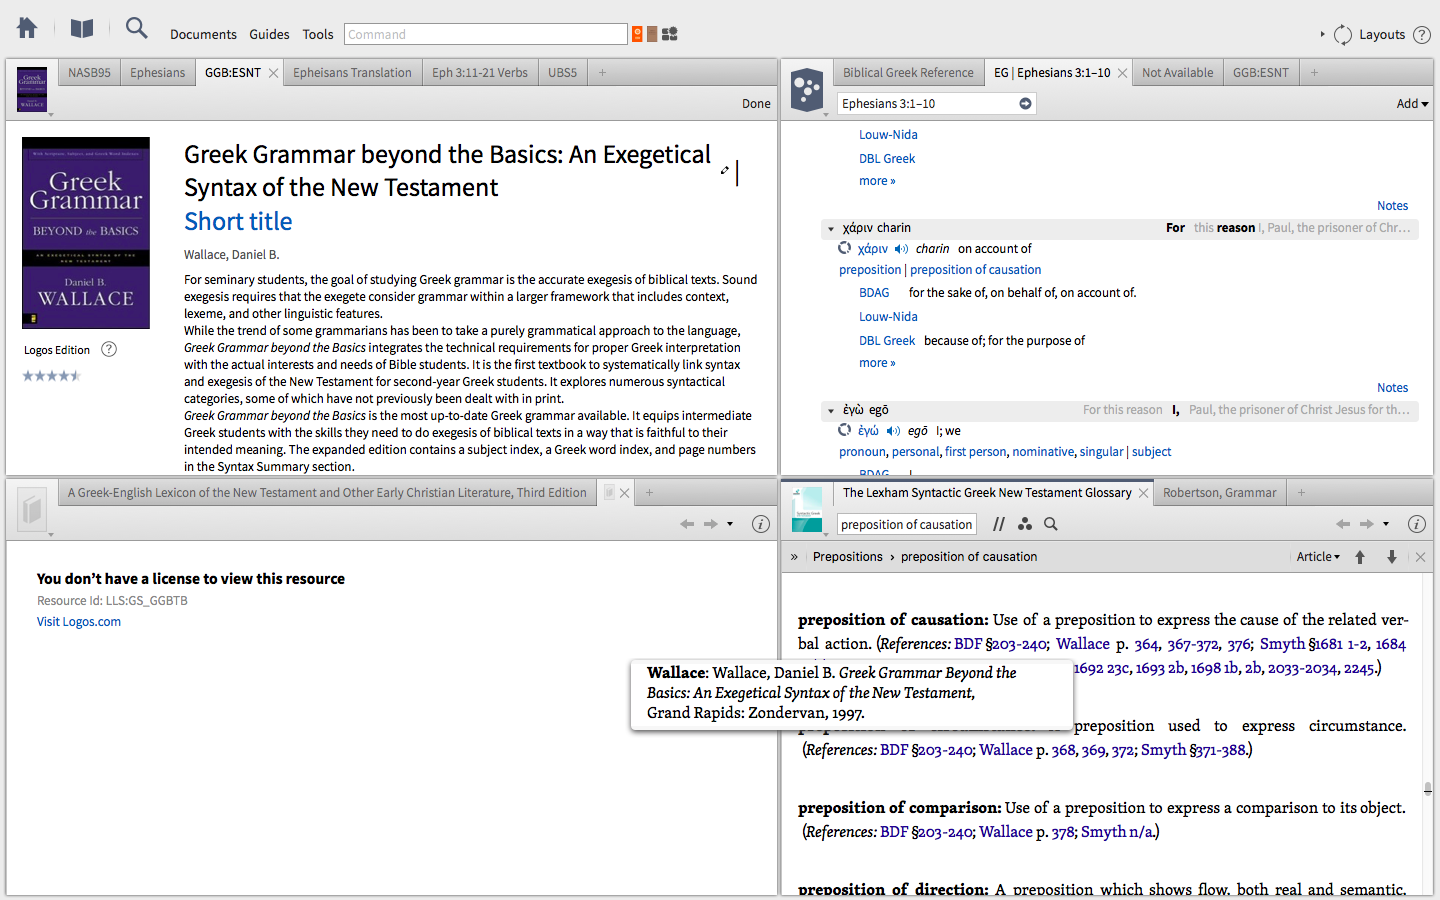Open the Guides menu
Viewport: 1440px width, 900px height.
[269, 34]
